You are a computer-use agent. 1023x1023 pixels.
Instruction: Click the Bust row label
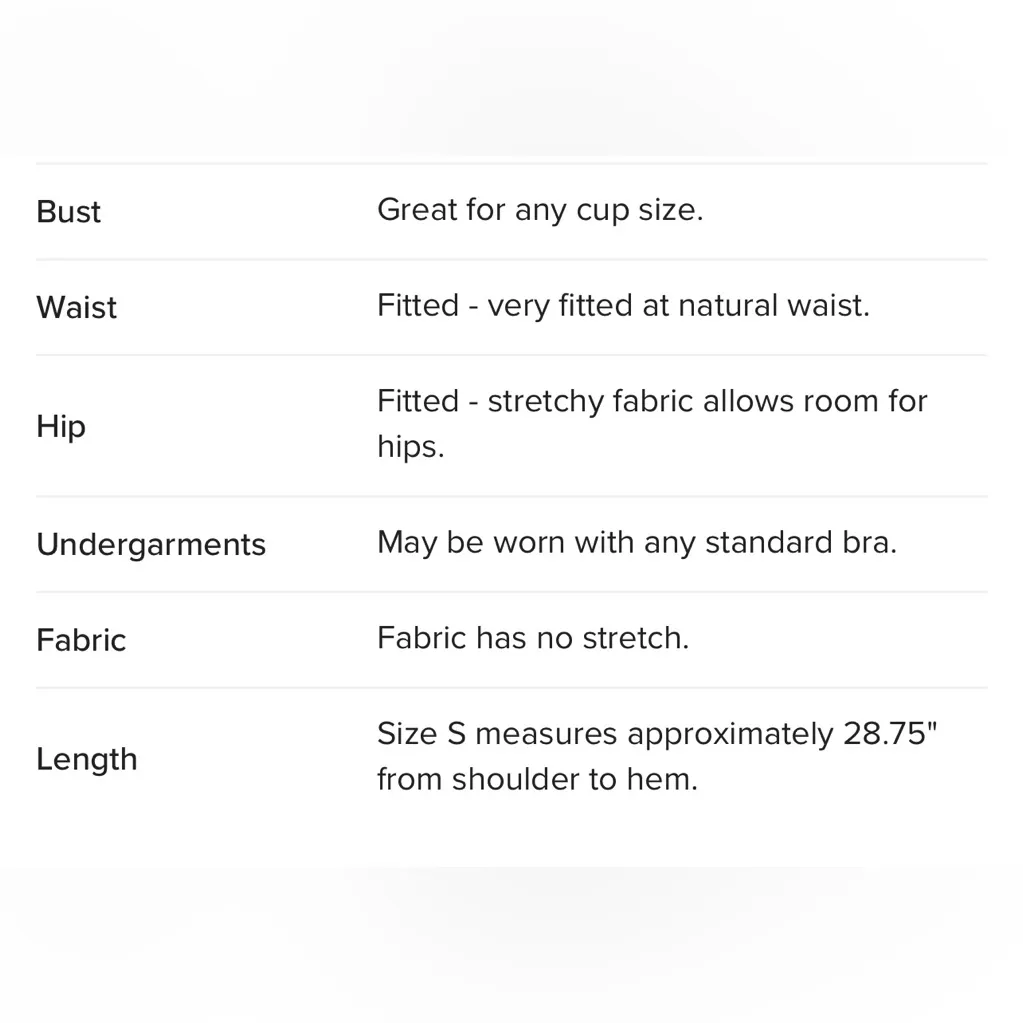point(68,212)
